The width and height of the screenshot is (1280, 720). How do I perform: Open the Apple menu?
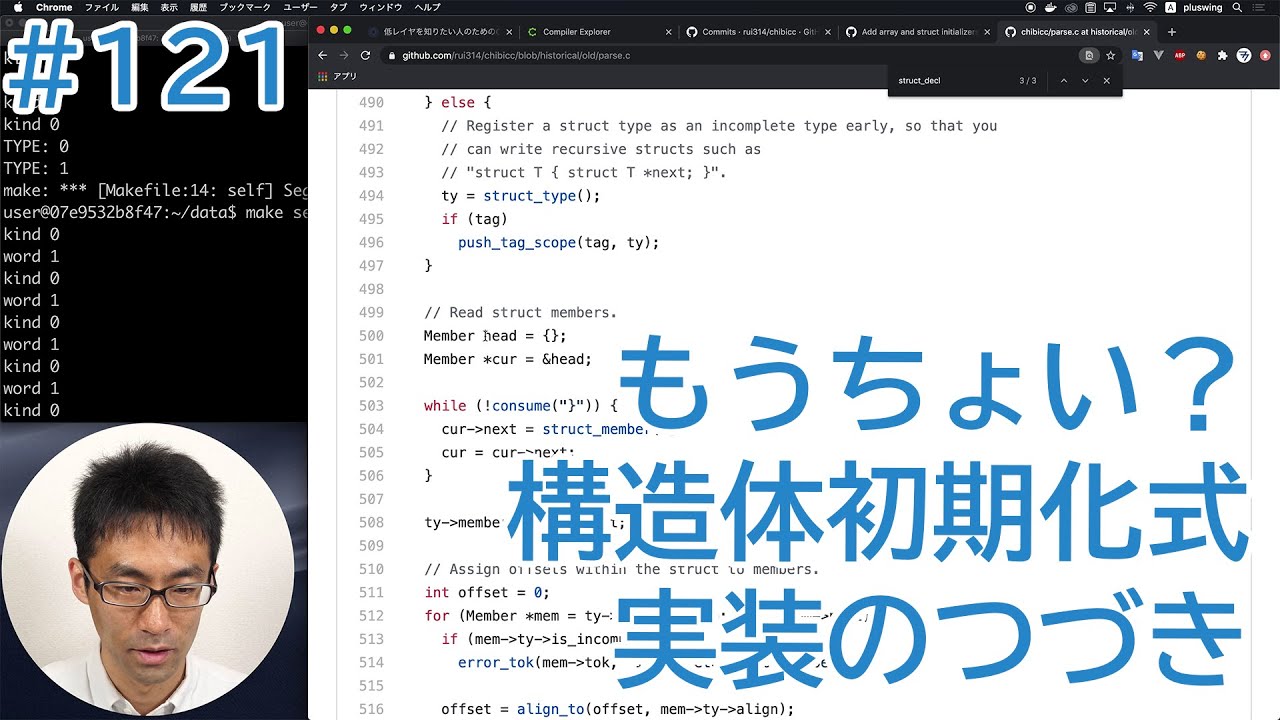[x=17, y=7]
